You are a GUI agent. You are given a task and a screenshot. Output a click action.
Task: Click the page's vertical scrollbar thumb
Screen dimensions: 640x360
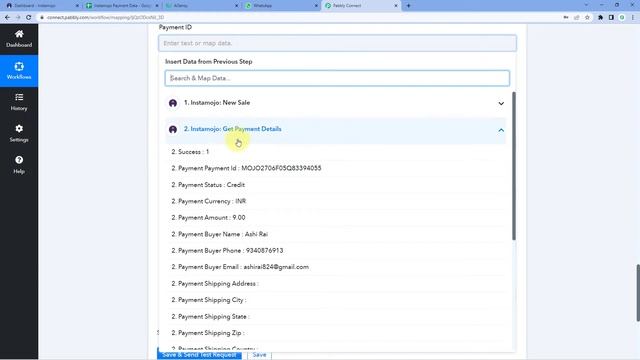(638, 292)
